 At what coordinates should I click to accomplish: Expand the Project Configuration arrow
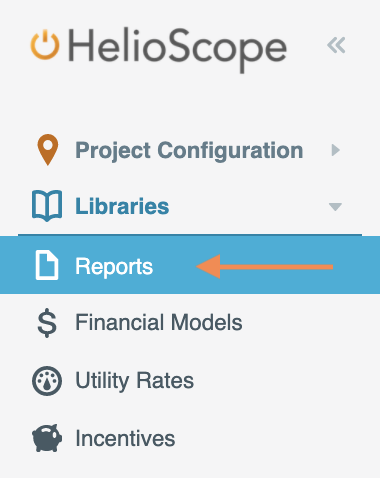click(x=335, y=150)
